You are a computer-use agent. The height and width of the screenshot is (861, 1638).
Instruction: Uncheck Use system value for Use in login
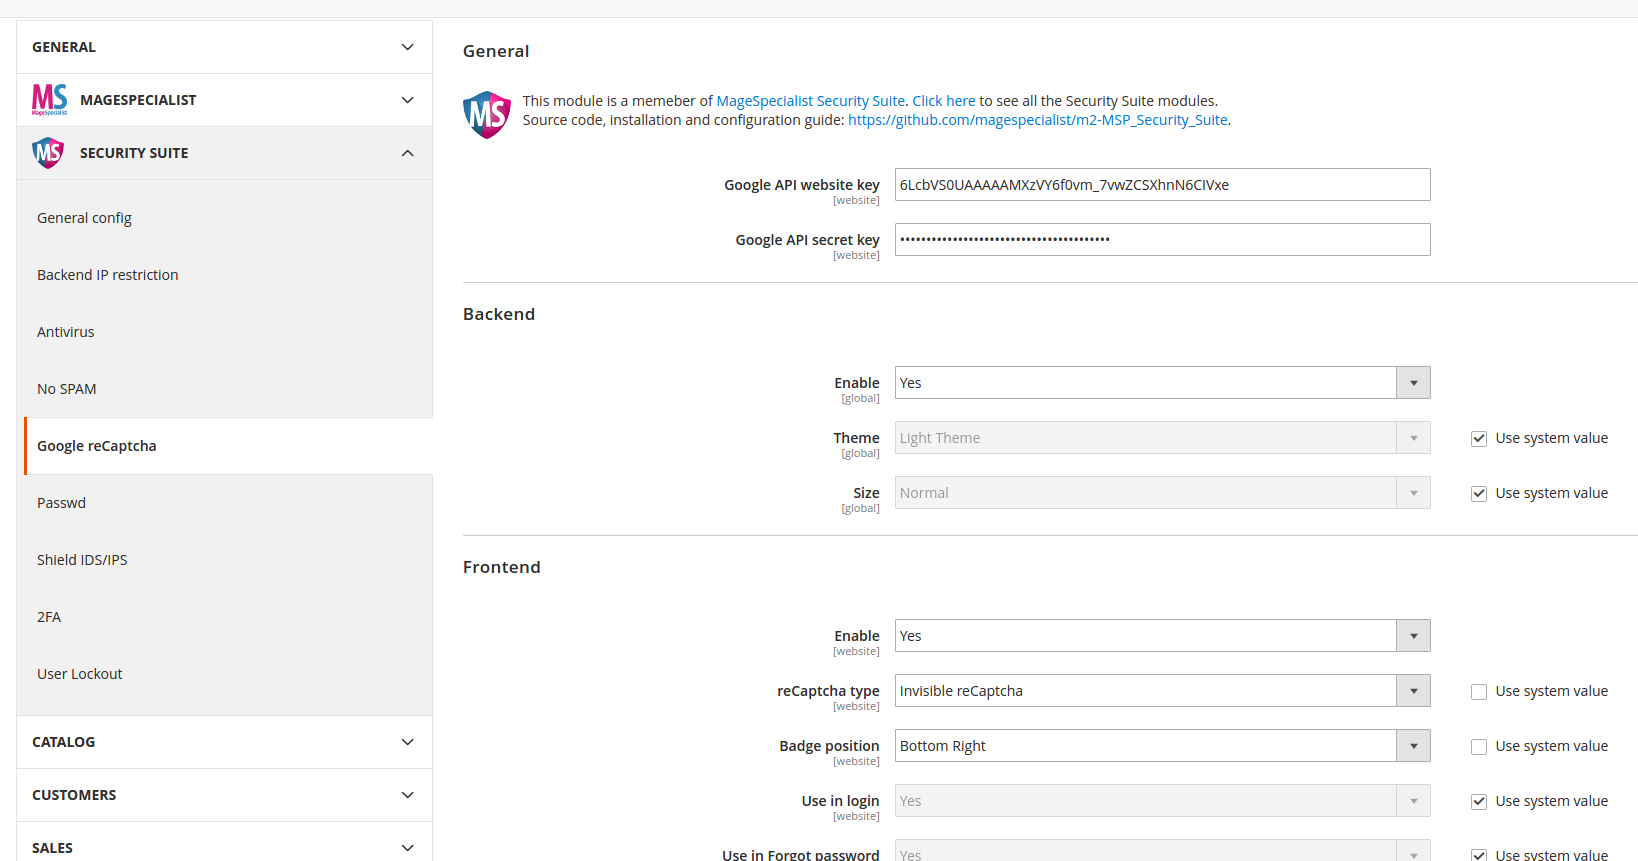click(x=1479, y=802)
